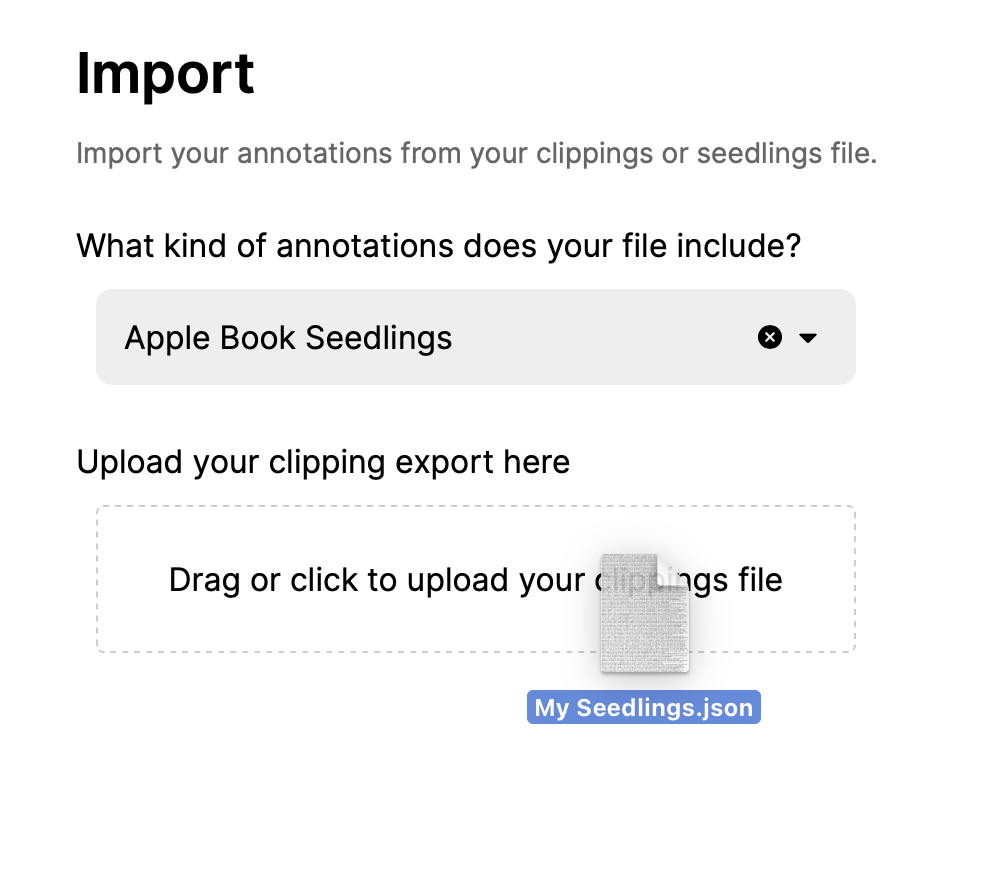Click 'seedlings file' in the subtitle
The image size is (991, 893).
pos(786,155)
